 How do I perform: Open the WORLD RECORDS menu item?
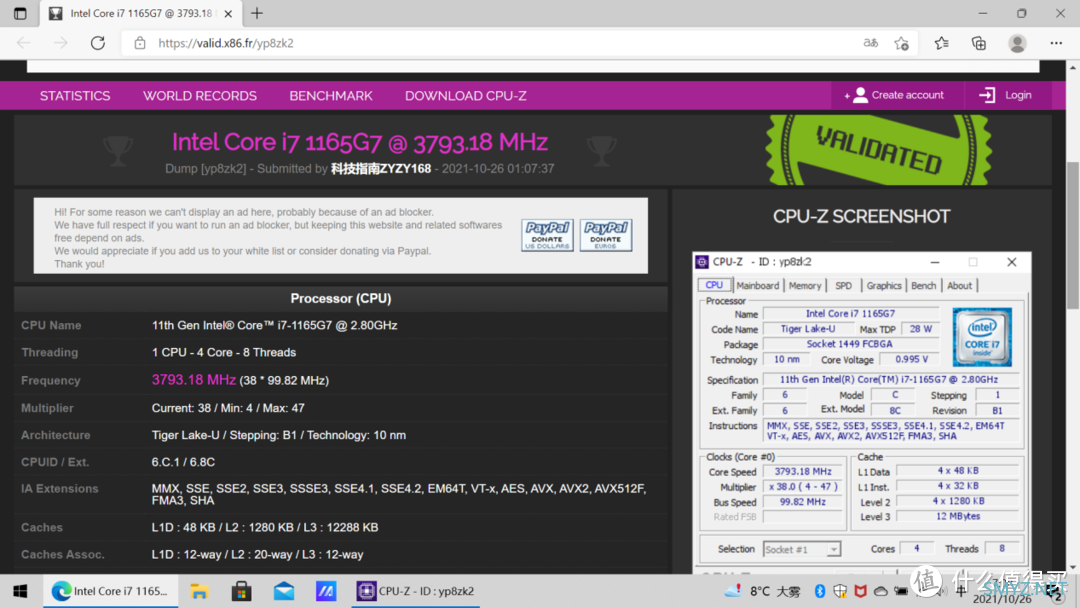(200, 96)
